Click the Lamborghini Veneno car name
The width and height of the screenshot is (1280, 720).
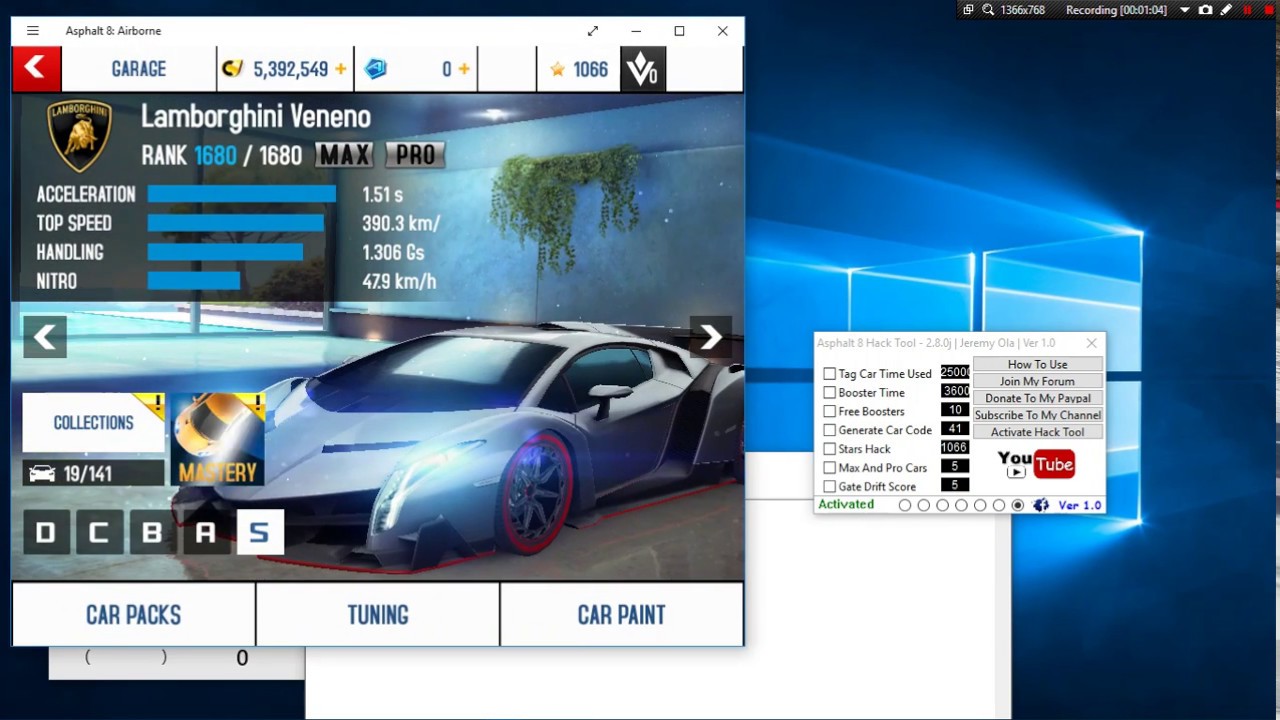tap(256, 117)
